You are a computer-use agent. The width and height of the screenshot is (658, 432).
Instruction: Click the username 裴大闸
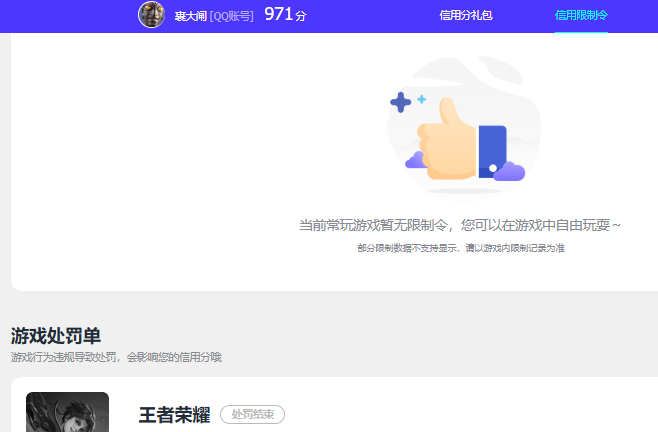191,16
